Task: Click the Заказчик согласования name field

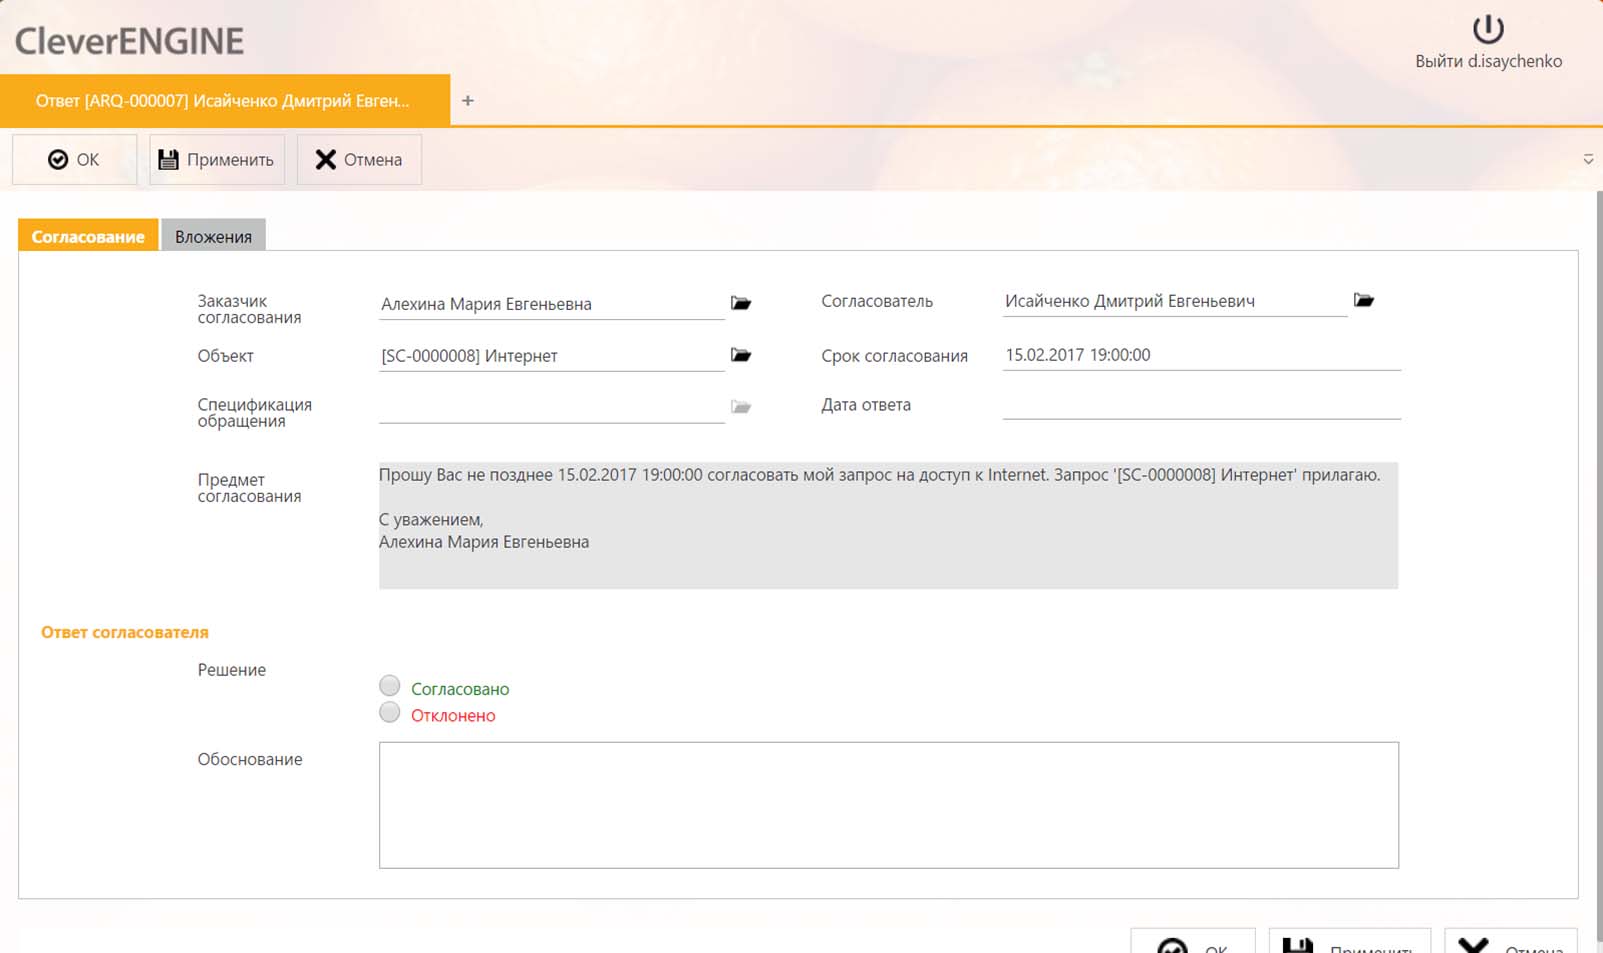Action: click(551, 304)
